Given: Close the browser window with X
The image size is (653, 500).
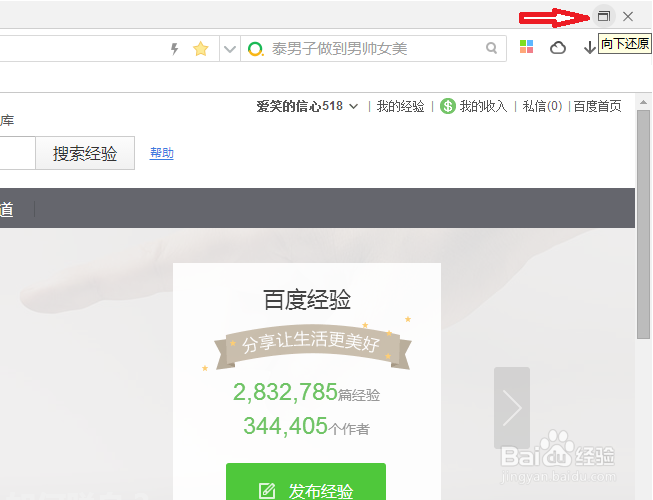Looking at the screenshot, I should click(x=628, y=17).
